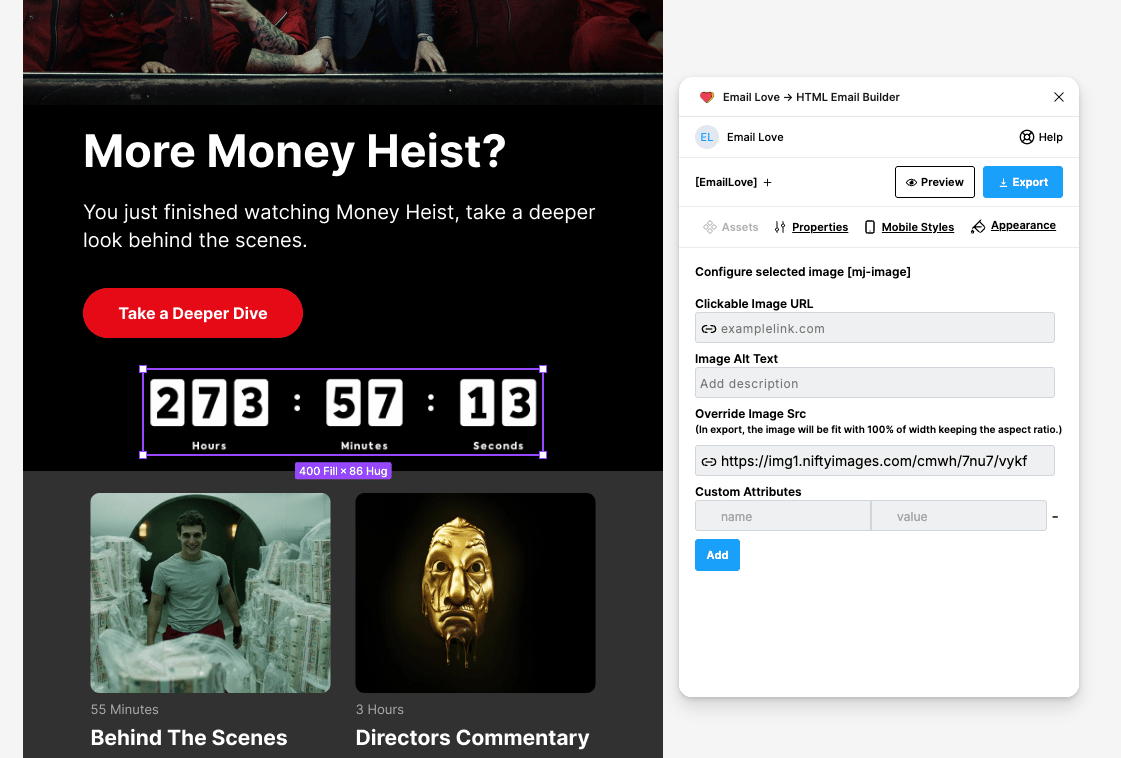The height and width of the screenshot is (758, 1121).
Task: Remove custom attribute with minus button
Action: pos(1055,516)
